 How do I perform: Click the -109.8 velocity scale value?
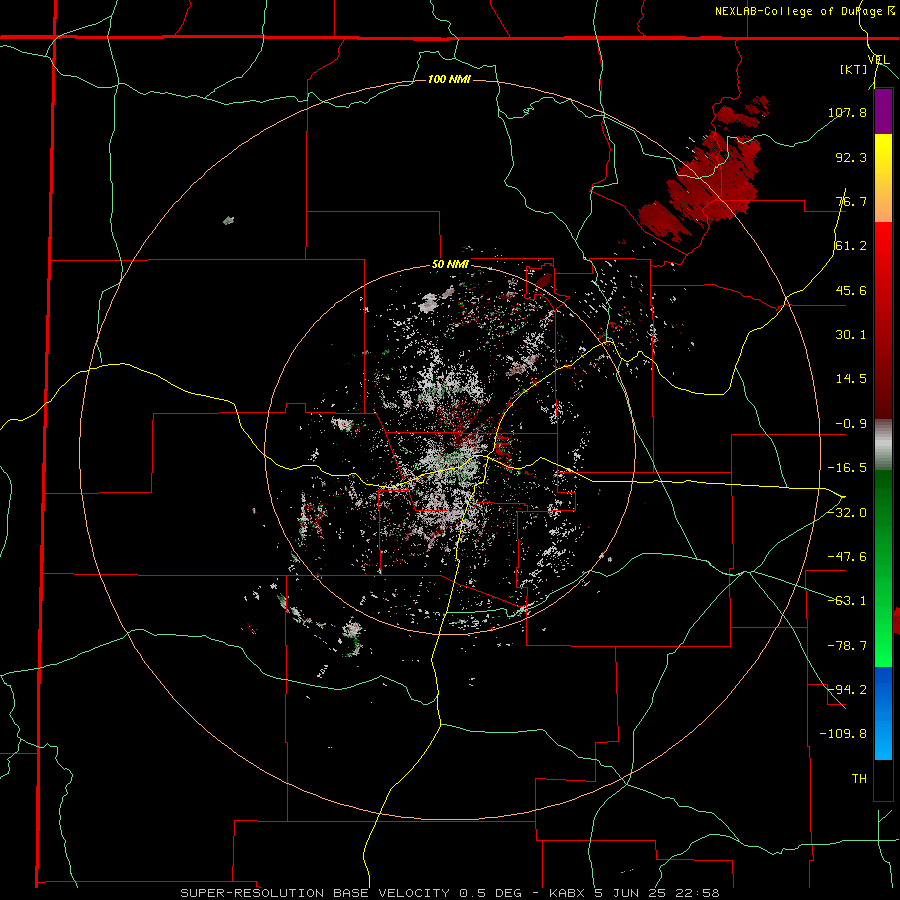[x=843, y=734]
